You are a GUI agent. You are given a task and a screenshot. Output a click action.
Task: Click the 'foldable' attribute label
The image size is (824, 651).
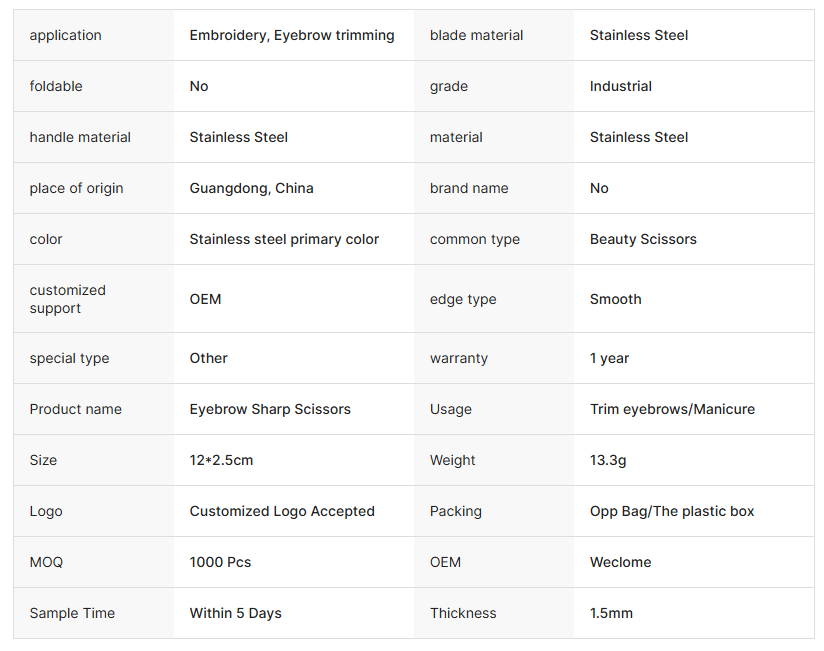(56, 86)
